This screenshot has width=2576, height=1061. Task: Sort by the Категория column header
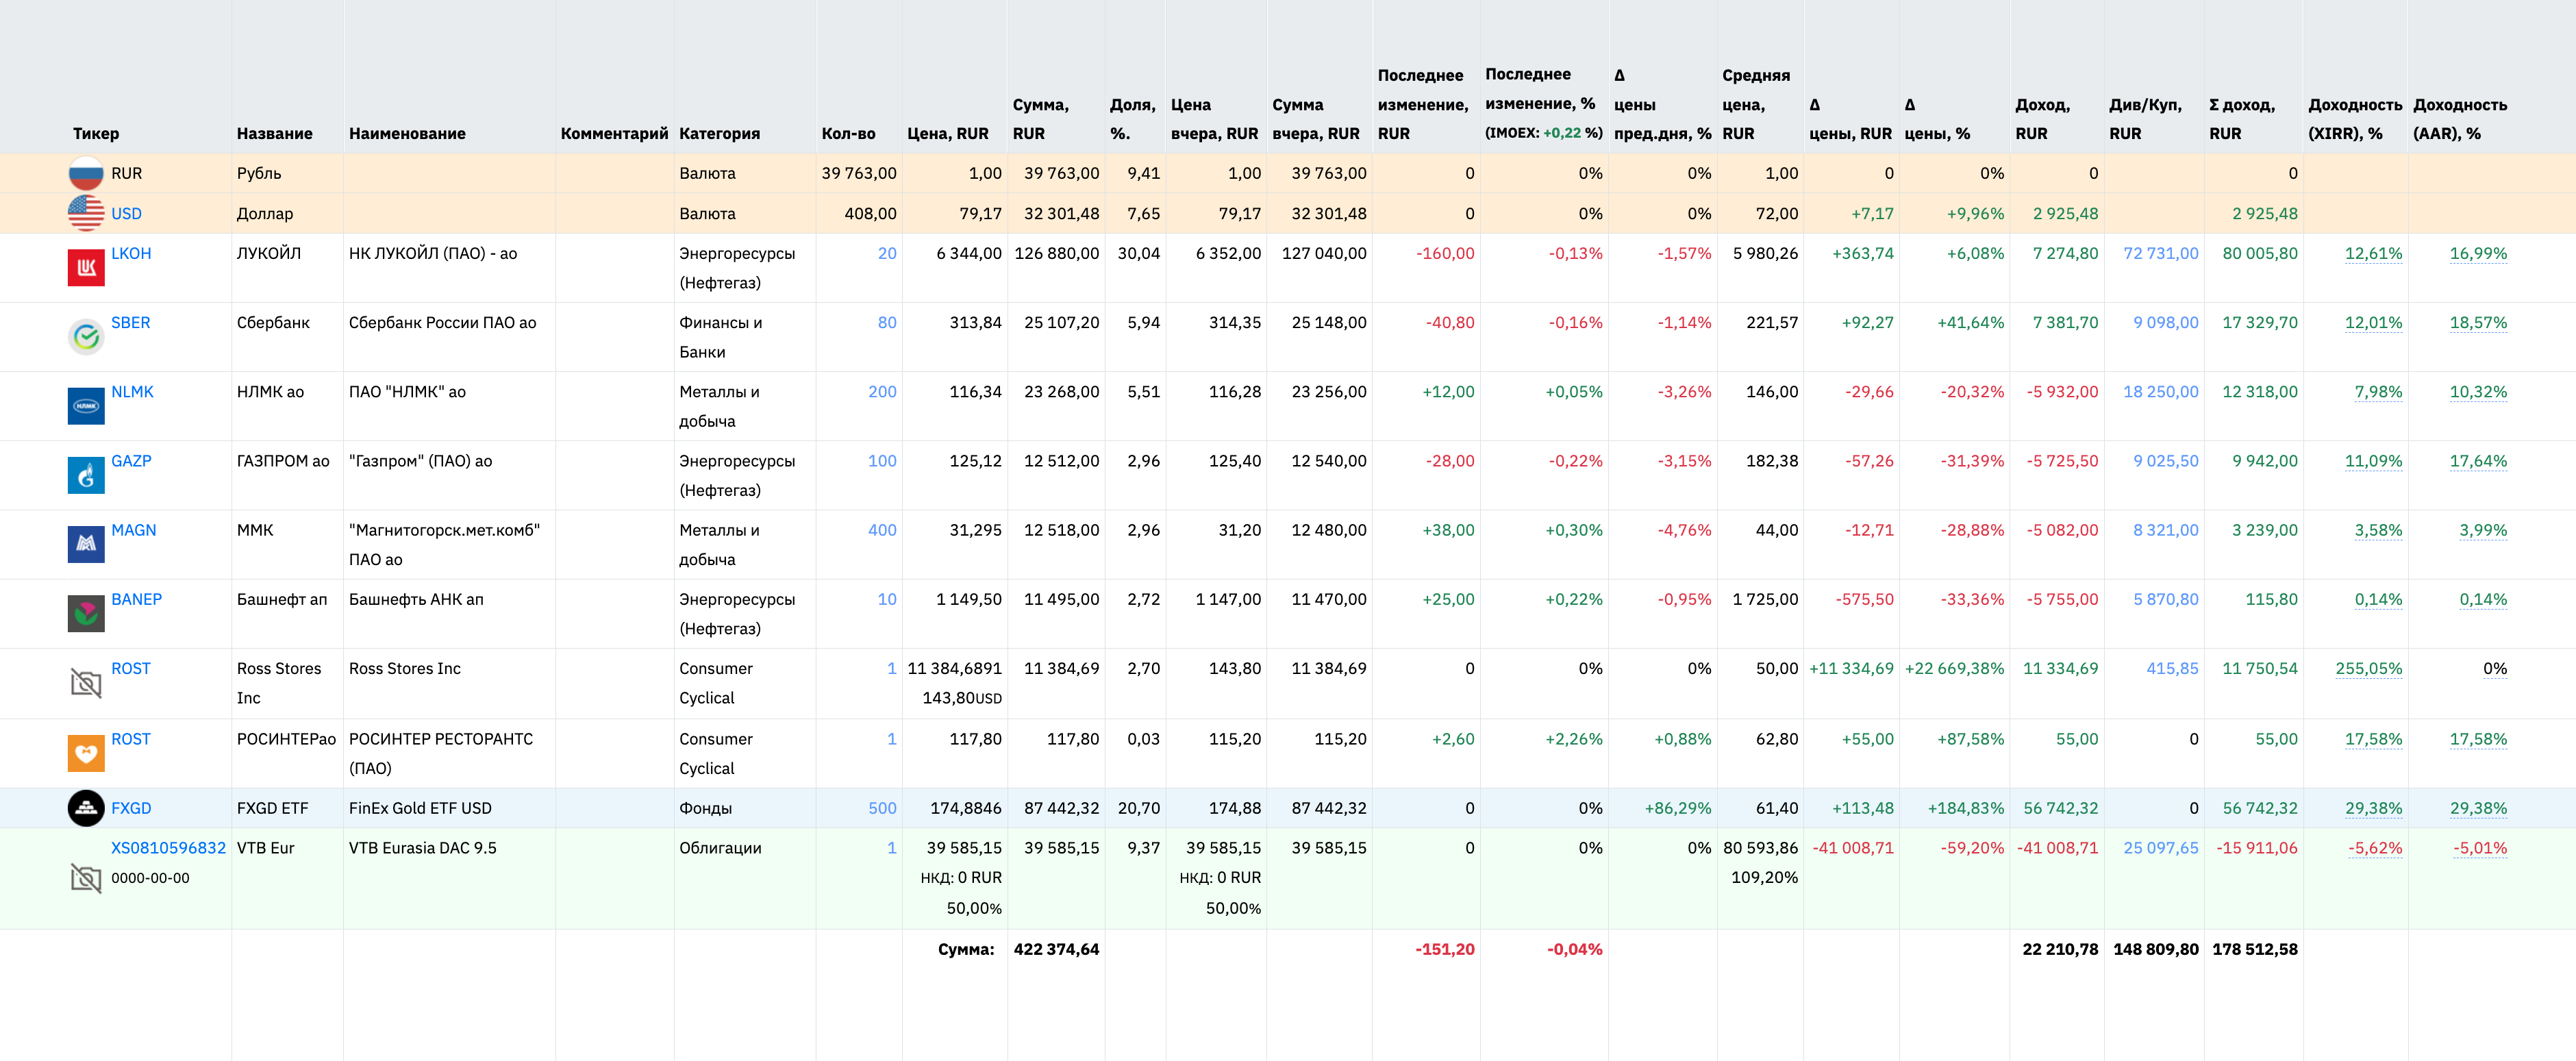[x=719, y=134]
